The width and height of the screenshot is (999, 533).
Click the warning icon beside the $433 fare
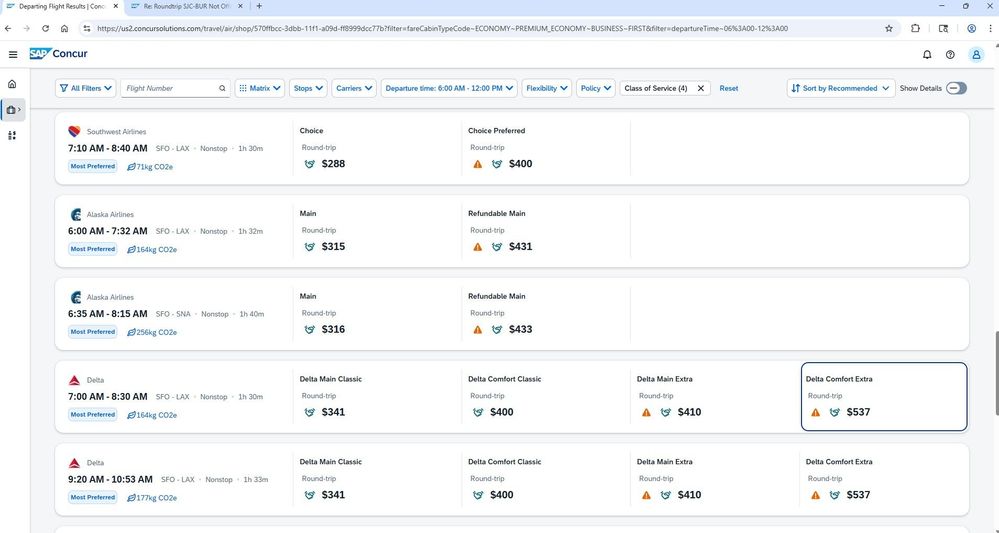click(478, 330)
